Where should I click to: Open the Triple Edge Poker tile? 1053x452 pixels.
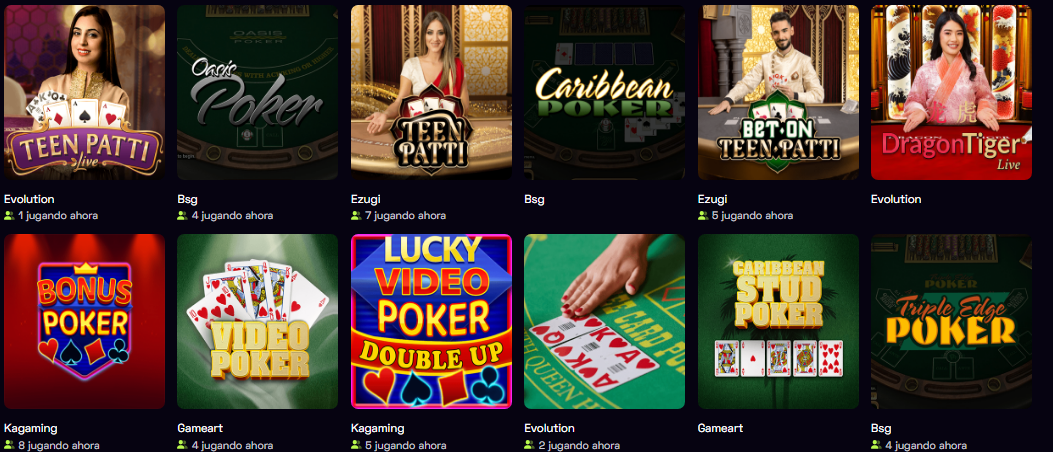click(x=952, y=322)
